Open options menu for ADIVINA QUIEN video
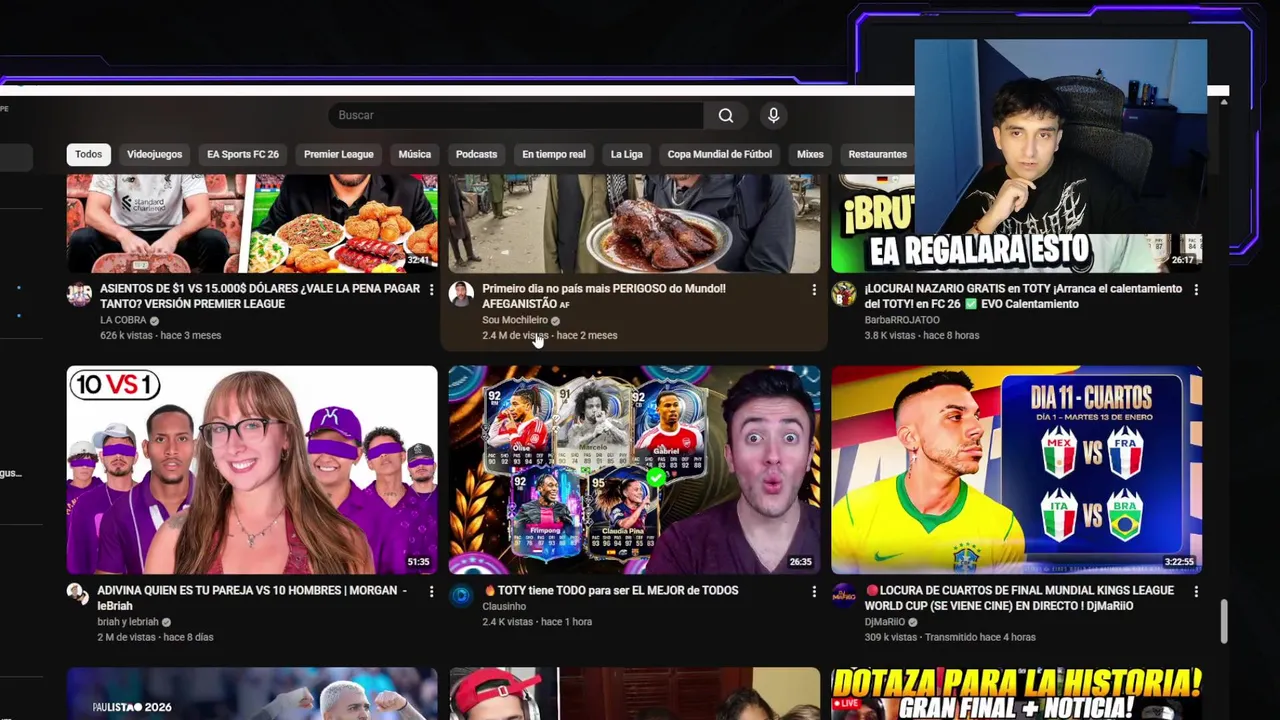The image size is (1280, 720). click(431, 591)
